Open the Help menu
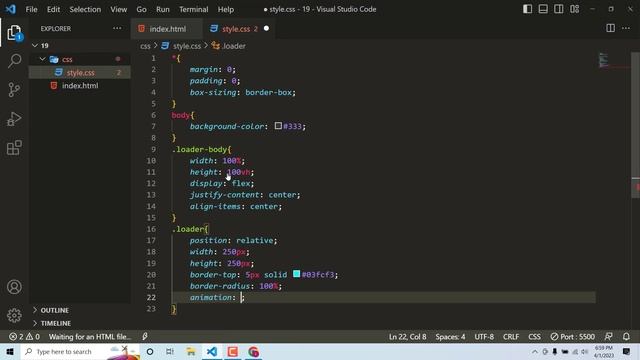640x360 pixels. (226, 9)
